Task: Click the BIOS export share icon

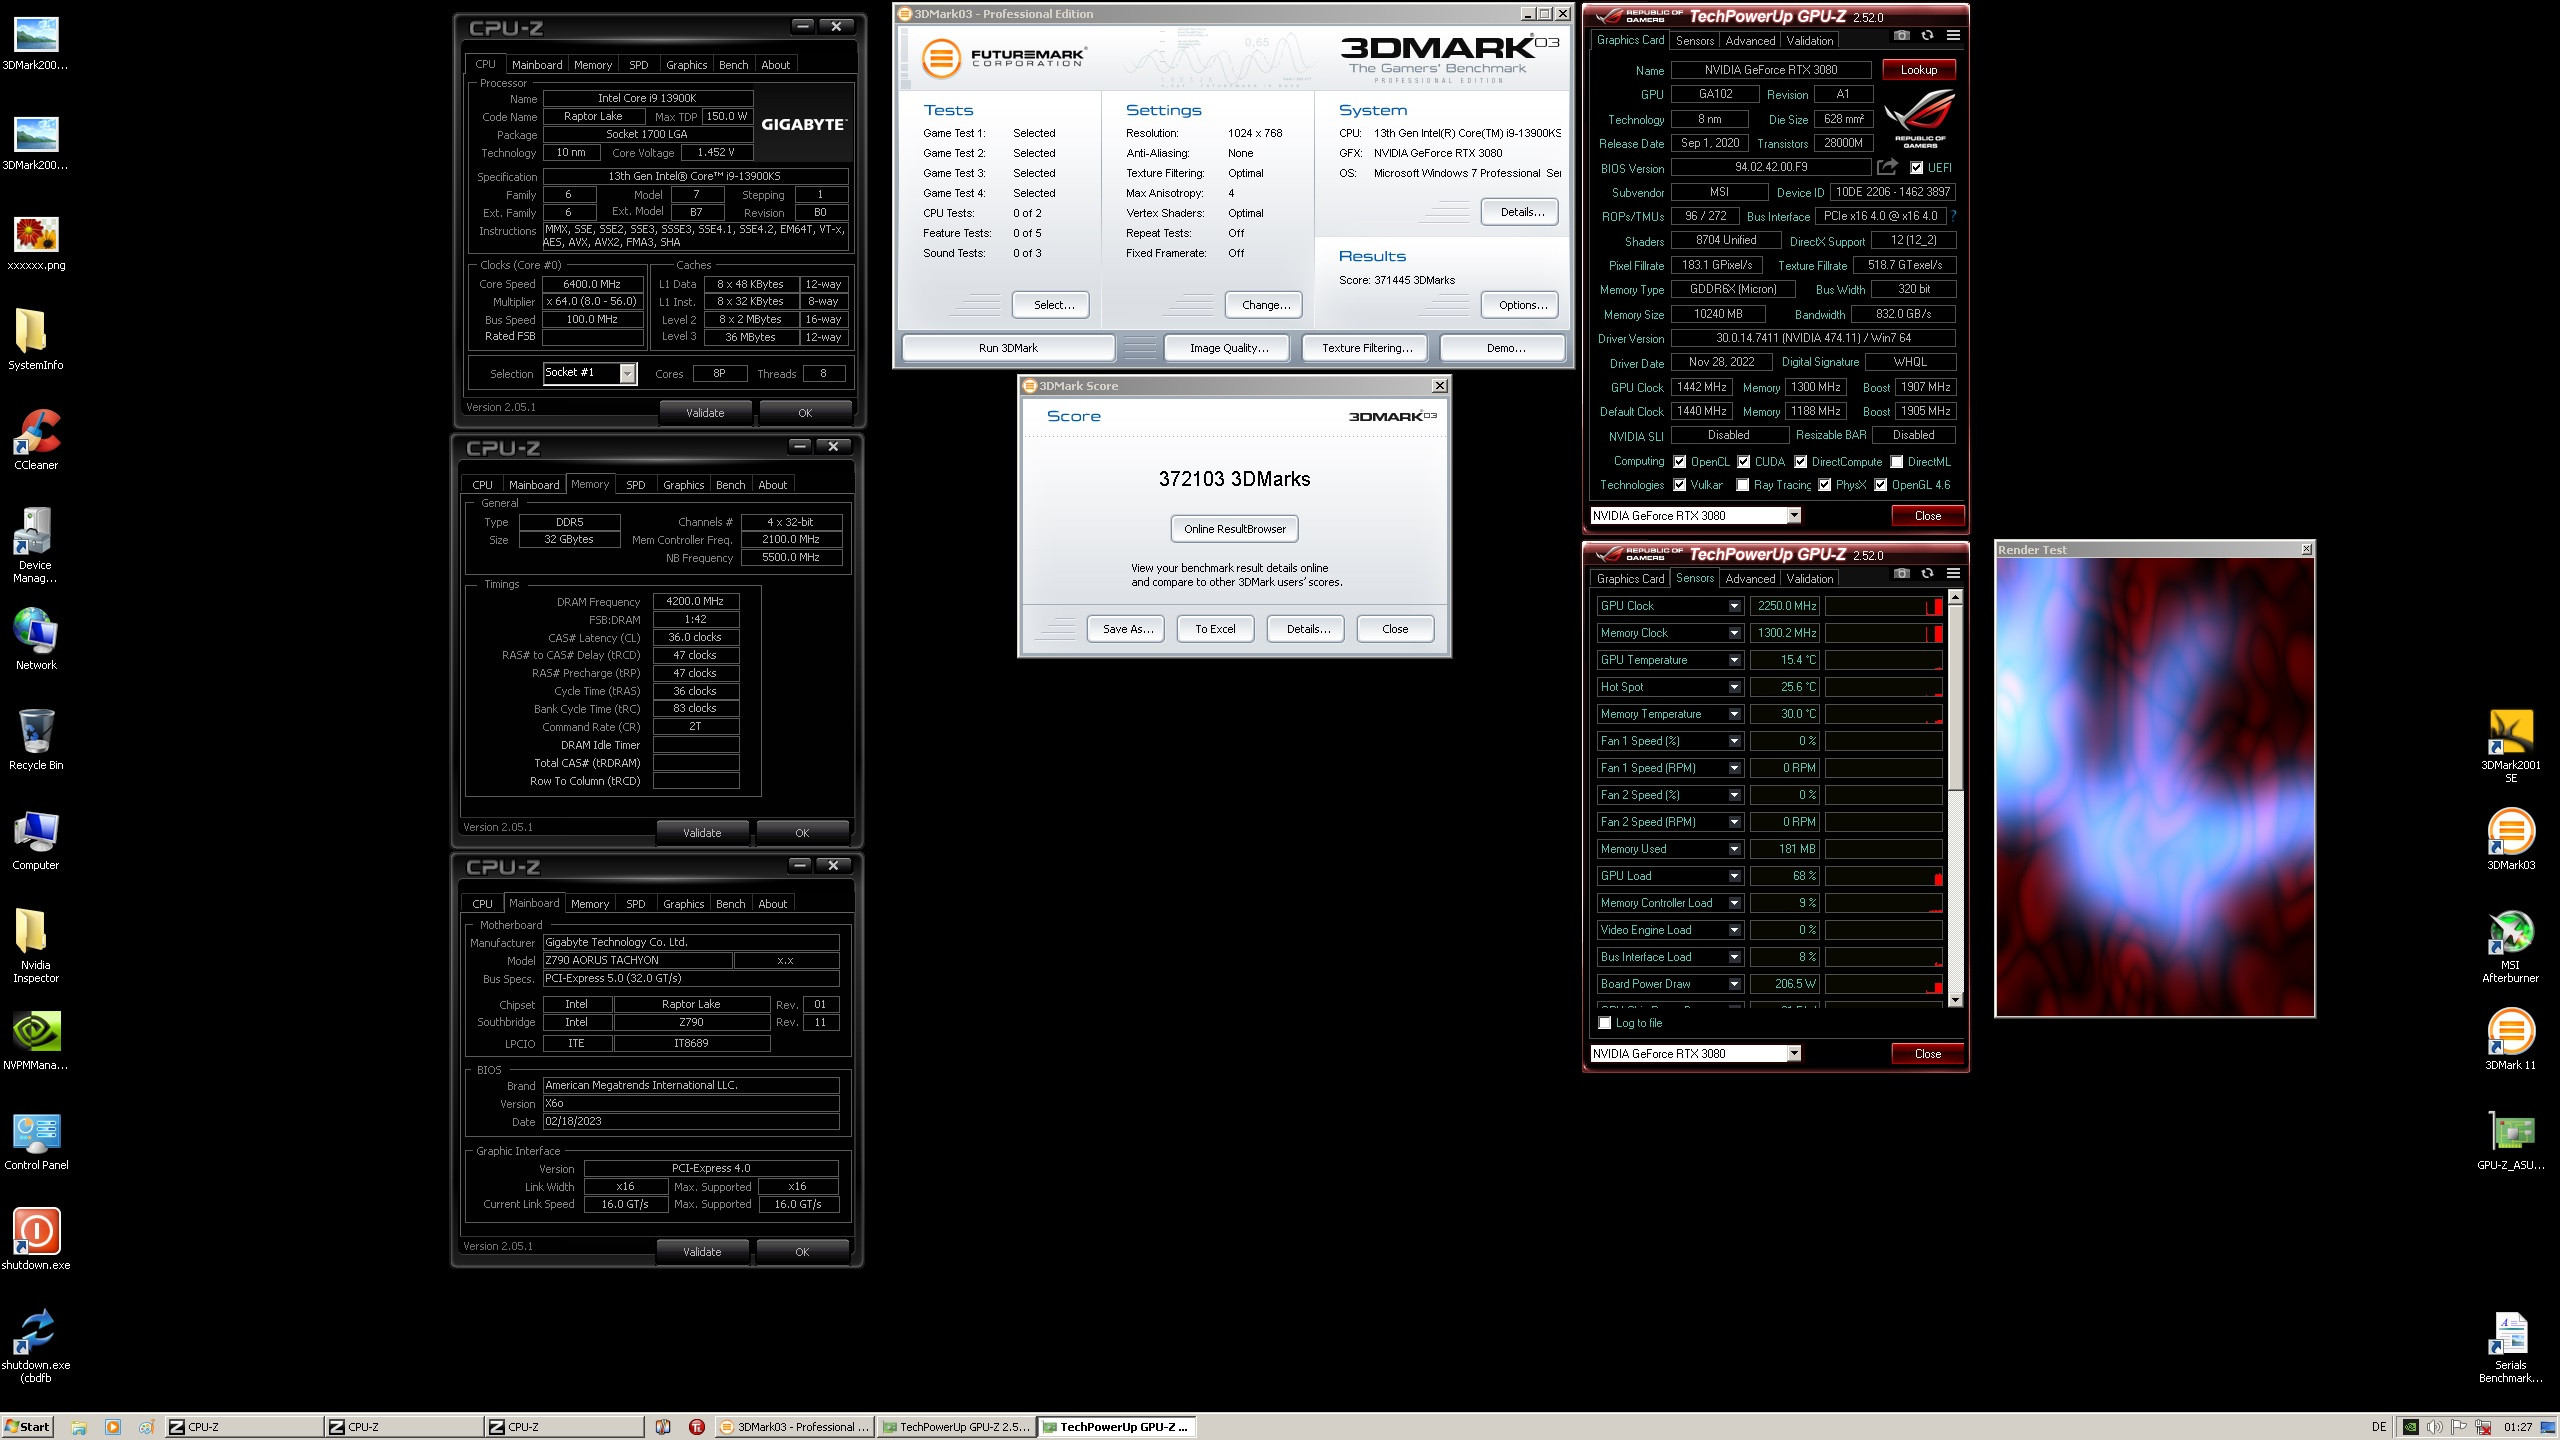Action: (x=1887, y=168)
